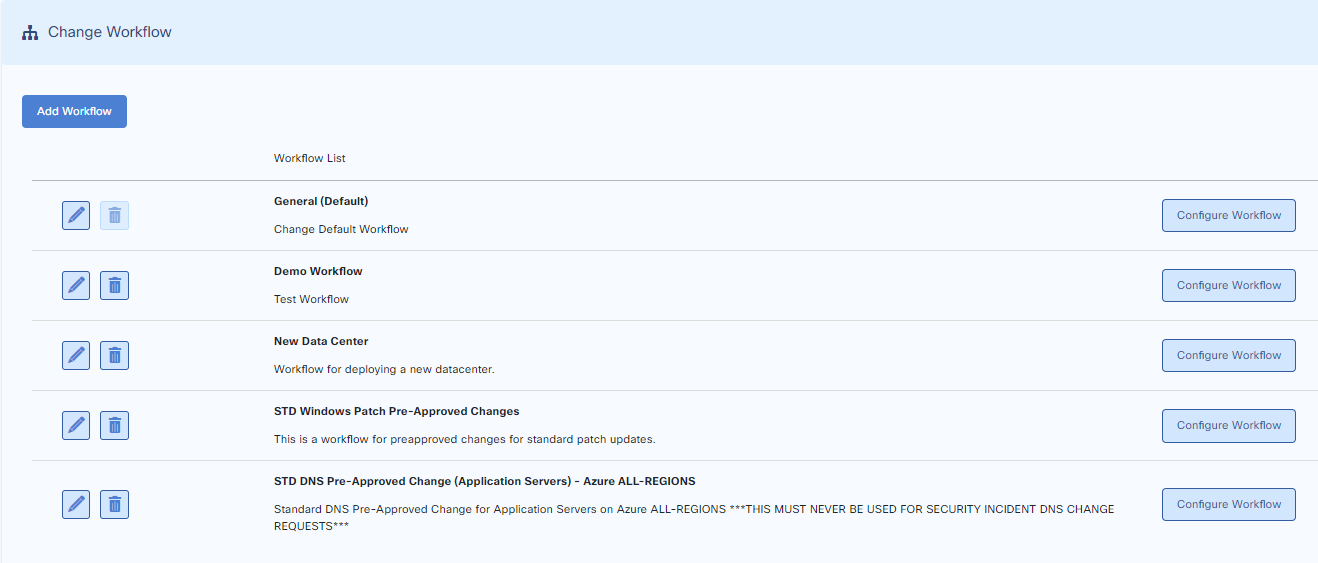Delete the Demo Workflow

coord(114,285)
